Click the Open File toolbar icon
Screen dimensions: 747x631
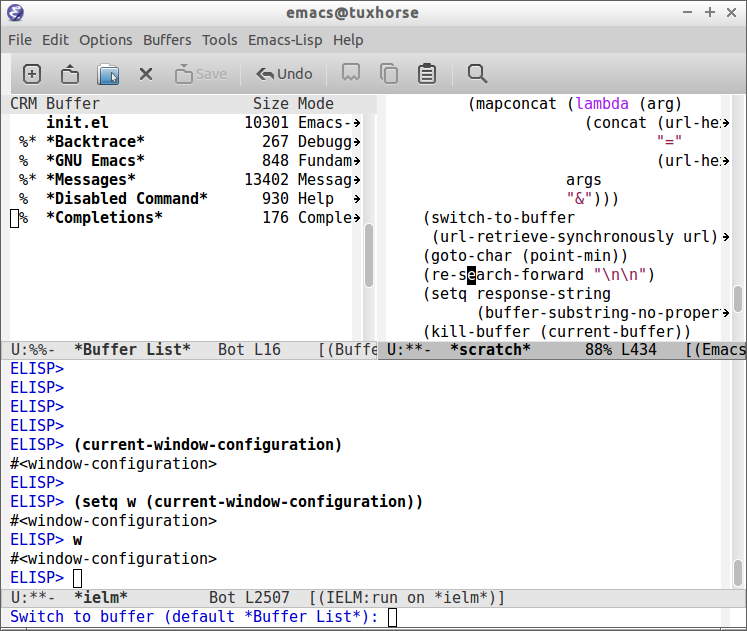point(70,74)
